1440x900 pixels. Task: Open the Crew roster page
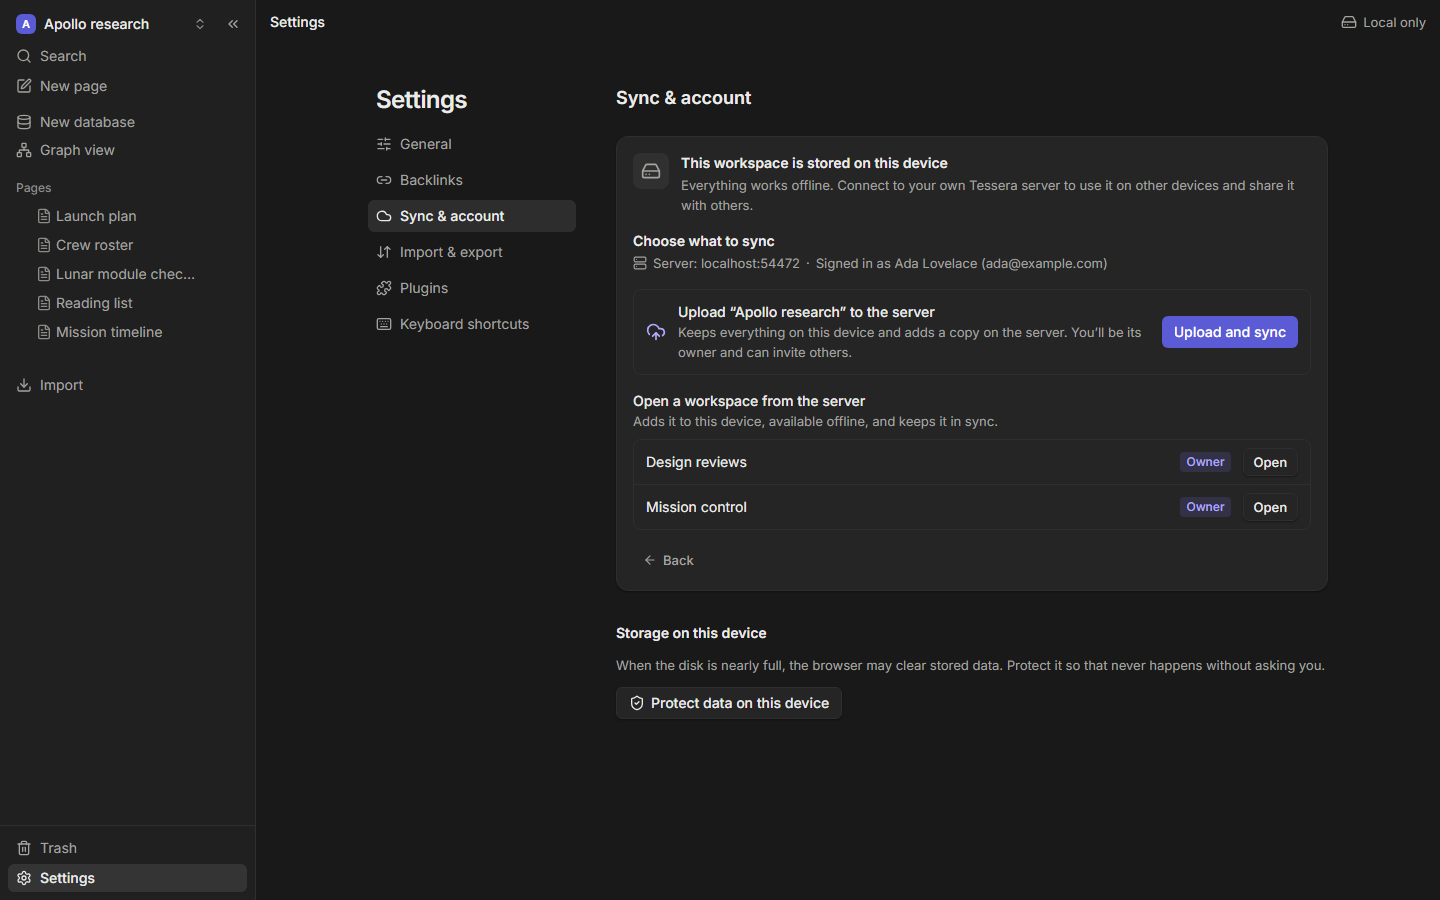tap(127, 245)
